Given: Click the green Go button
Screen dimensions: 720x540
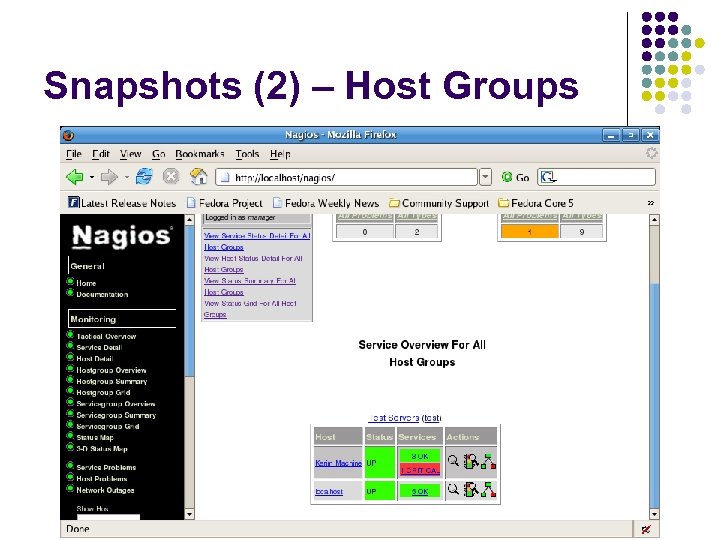Looking at the screenshot, I should pos(515,177).
